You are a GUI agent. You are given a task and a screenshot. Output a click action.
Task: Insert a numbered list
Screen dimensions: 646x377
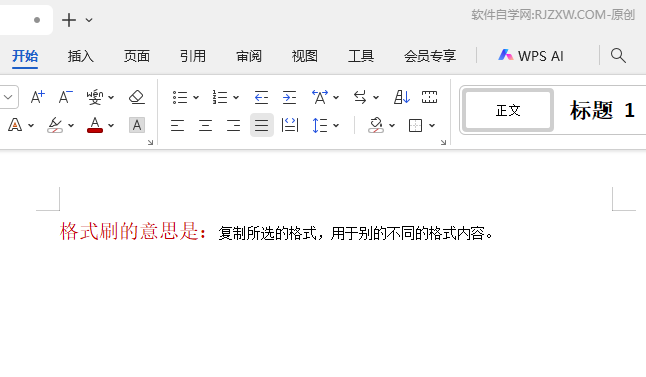point(220,97)
